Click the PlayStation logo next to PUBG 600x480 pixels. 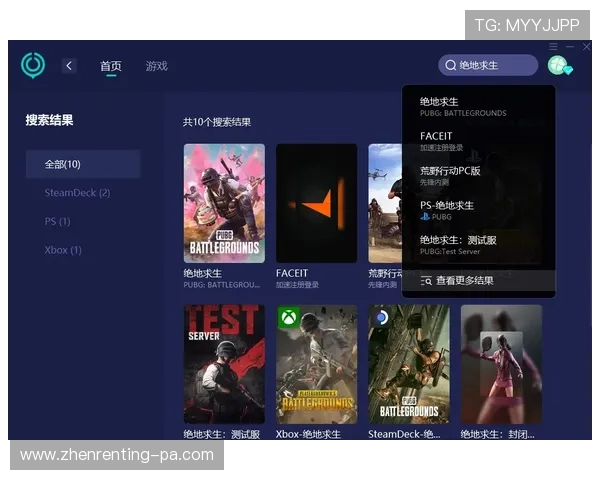point(425,217)
